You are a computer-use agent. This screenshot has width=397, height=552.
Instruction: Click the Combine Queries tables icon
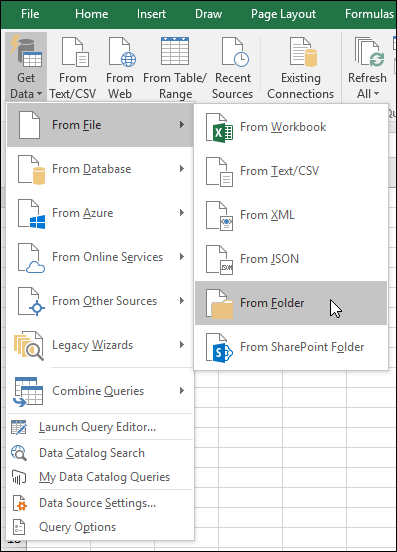tap(28, 391)
